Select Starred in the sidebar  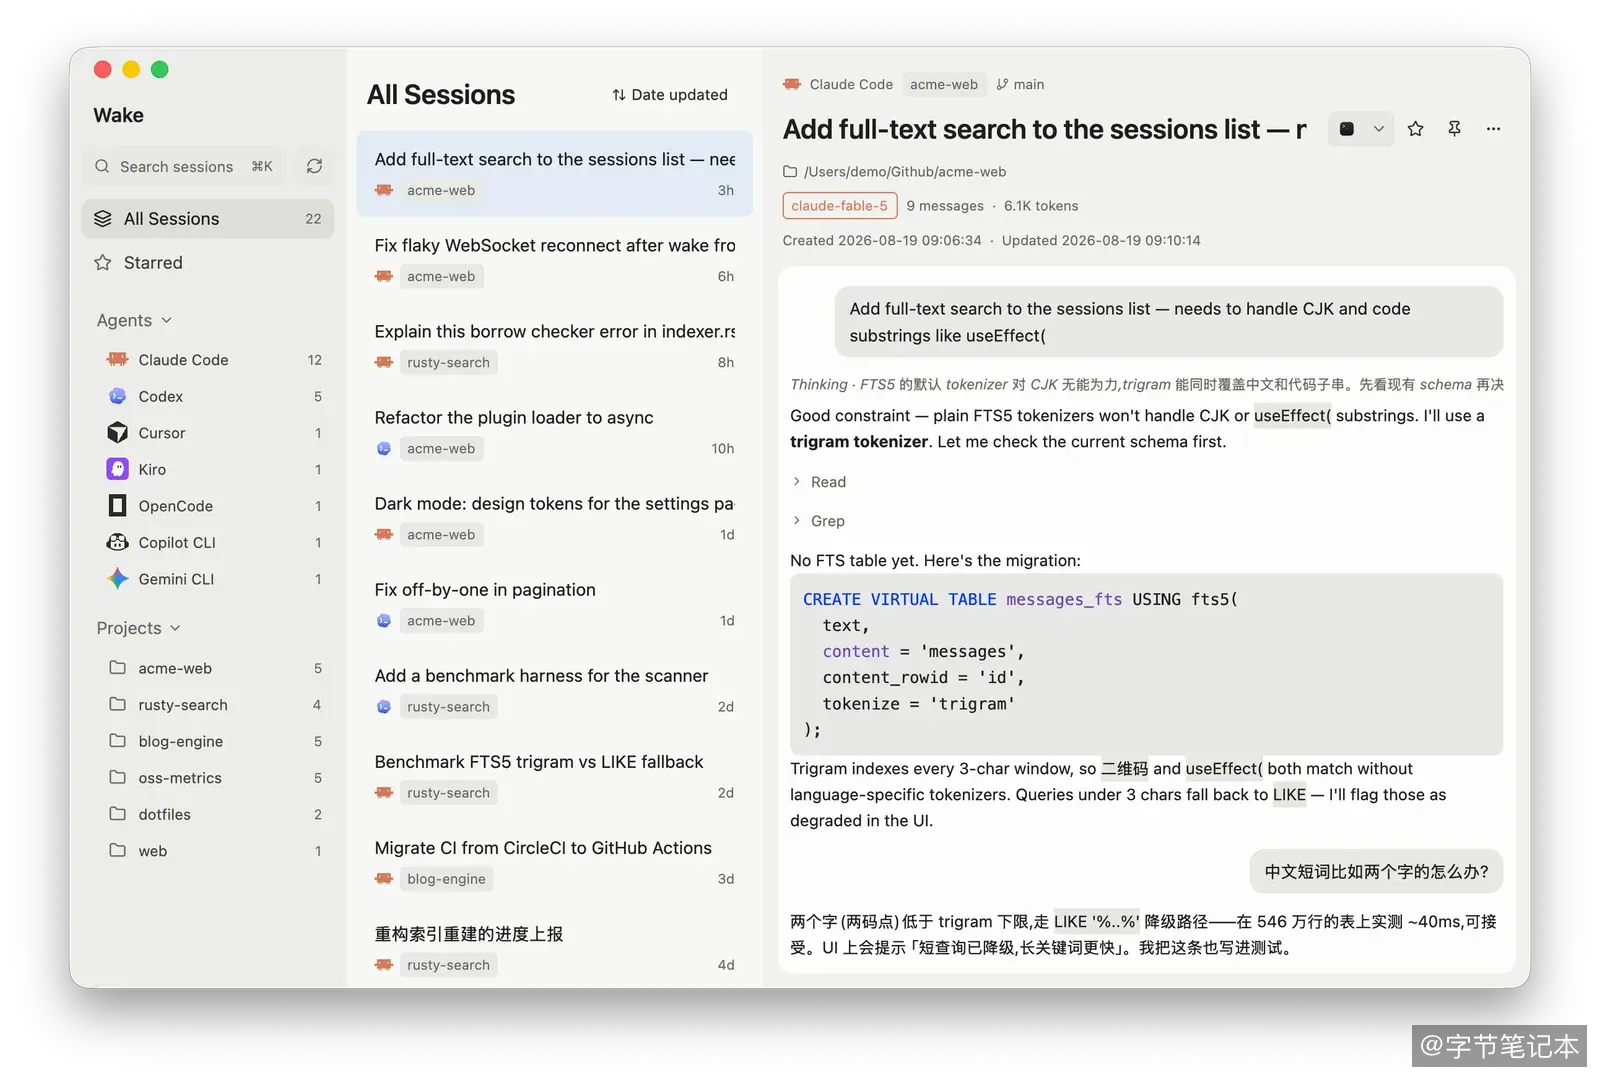[x=208, y=262]
